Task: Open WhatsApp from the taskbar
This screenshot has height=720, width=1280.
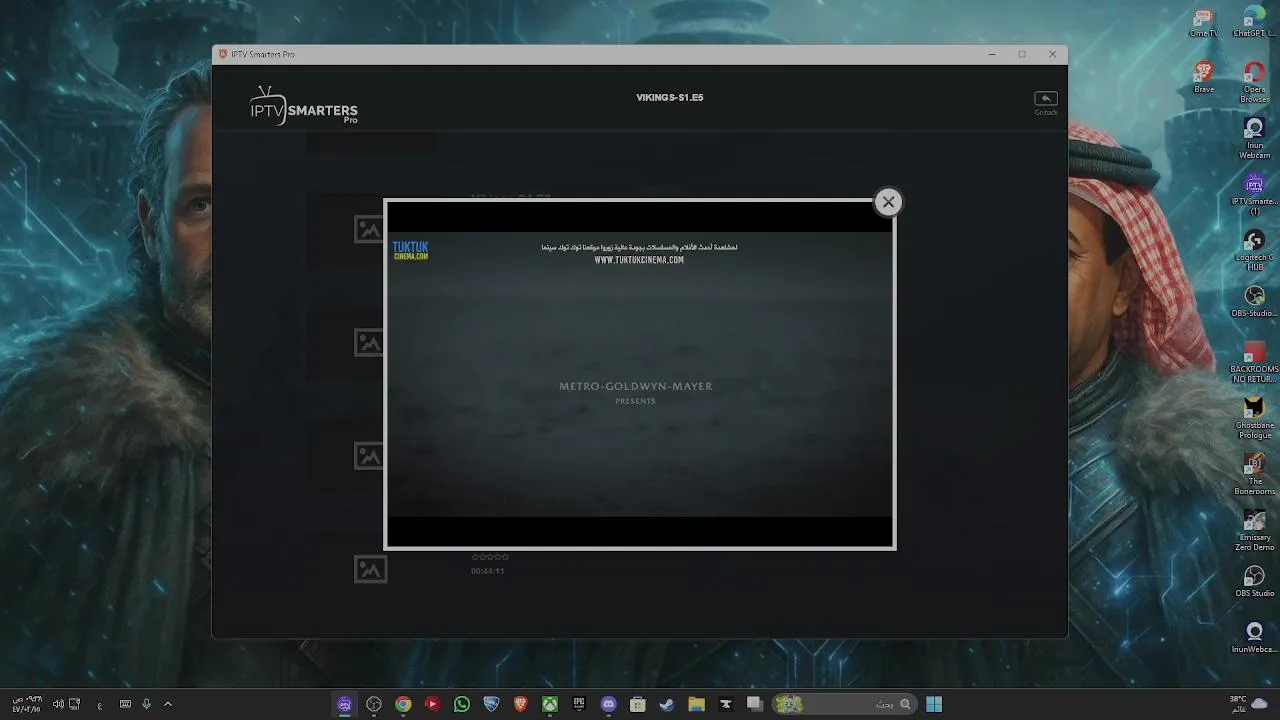Action: [462, 704]
